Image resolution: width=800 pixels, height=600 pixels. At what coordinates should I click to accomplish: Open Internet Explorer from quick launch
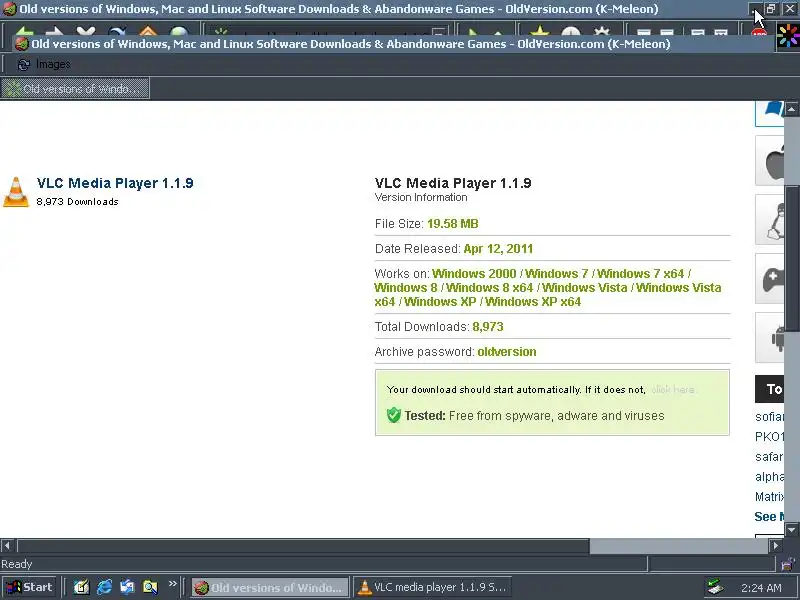tap(105, 587)
